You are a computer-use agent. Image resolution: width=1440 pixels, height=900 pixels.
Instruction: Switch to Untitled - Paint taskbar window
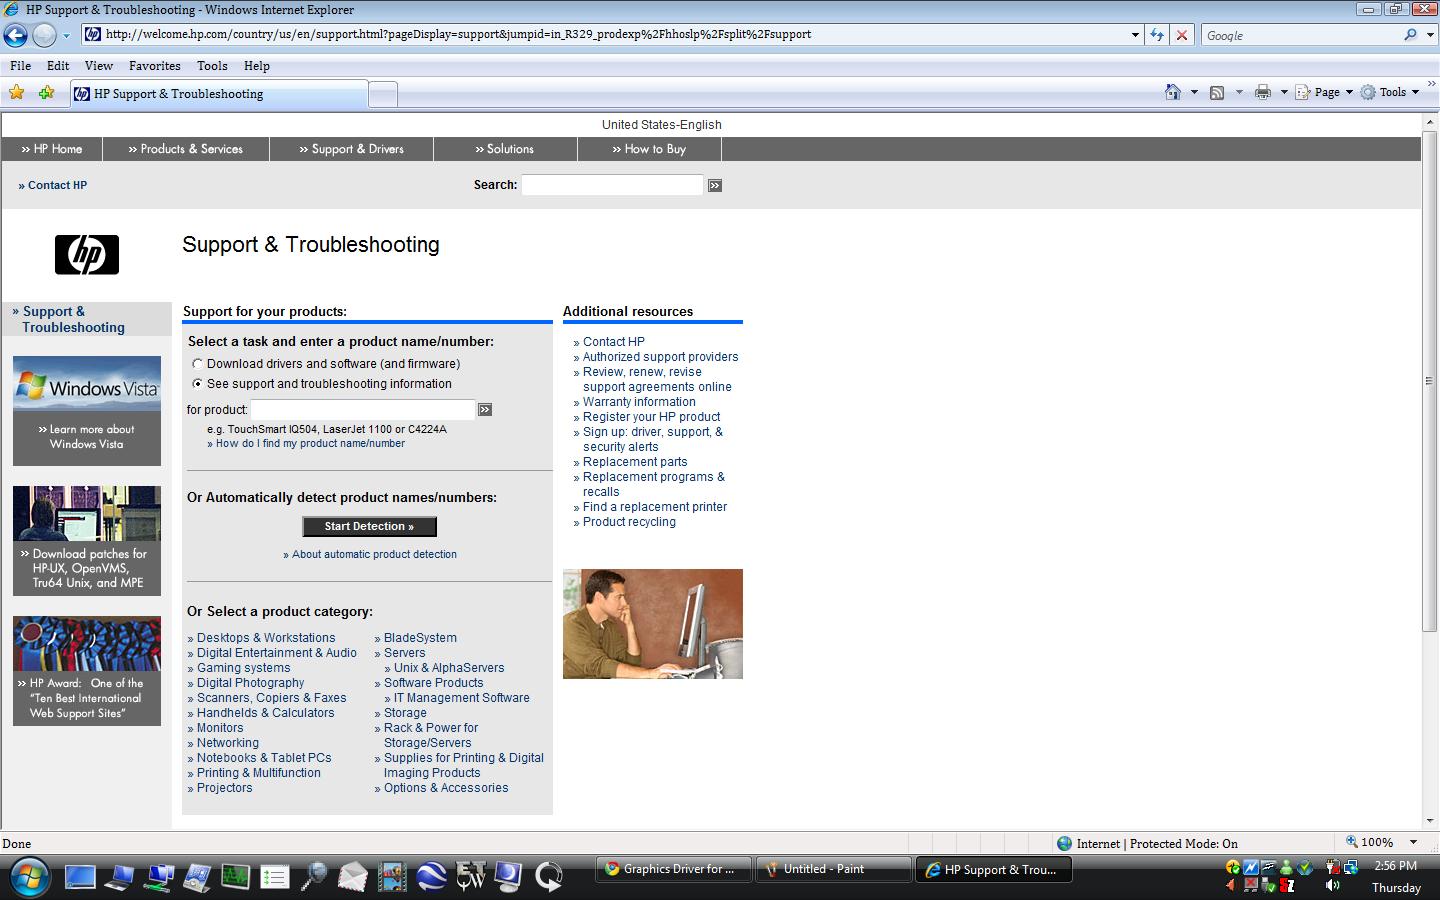(x=833, y=869)
